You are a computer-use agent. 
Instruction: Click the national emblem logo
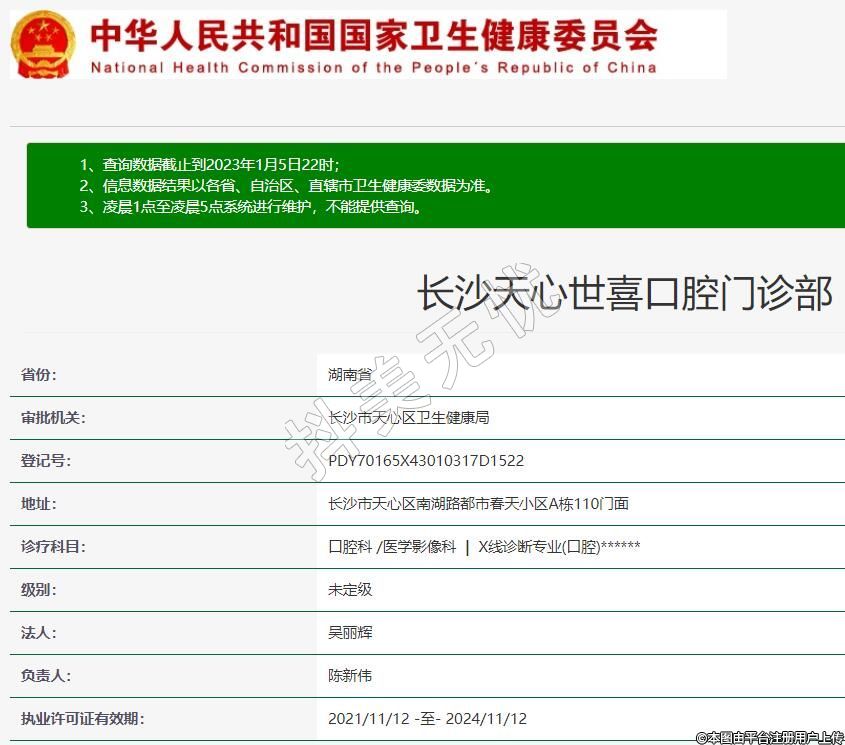[43, 44]
